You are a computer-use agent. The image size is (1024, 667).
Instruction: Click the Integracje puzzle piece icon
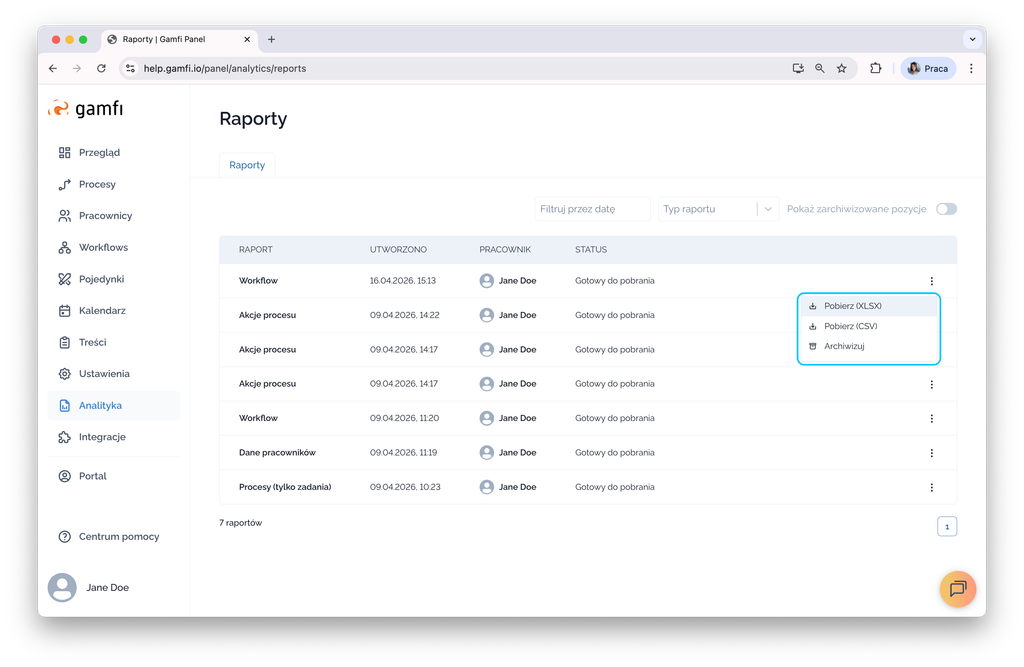(65, 437)
